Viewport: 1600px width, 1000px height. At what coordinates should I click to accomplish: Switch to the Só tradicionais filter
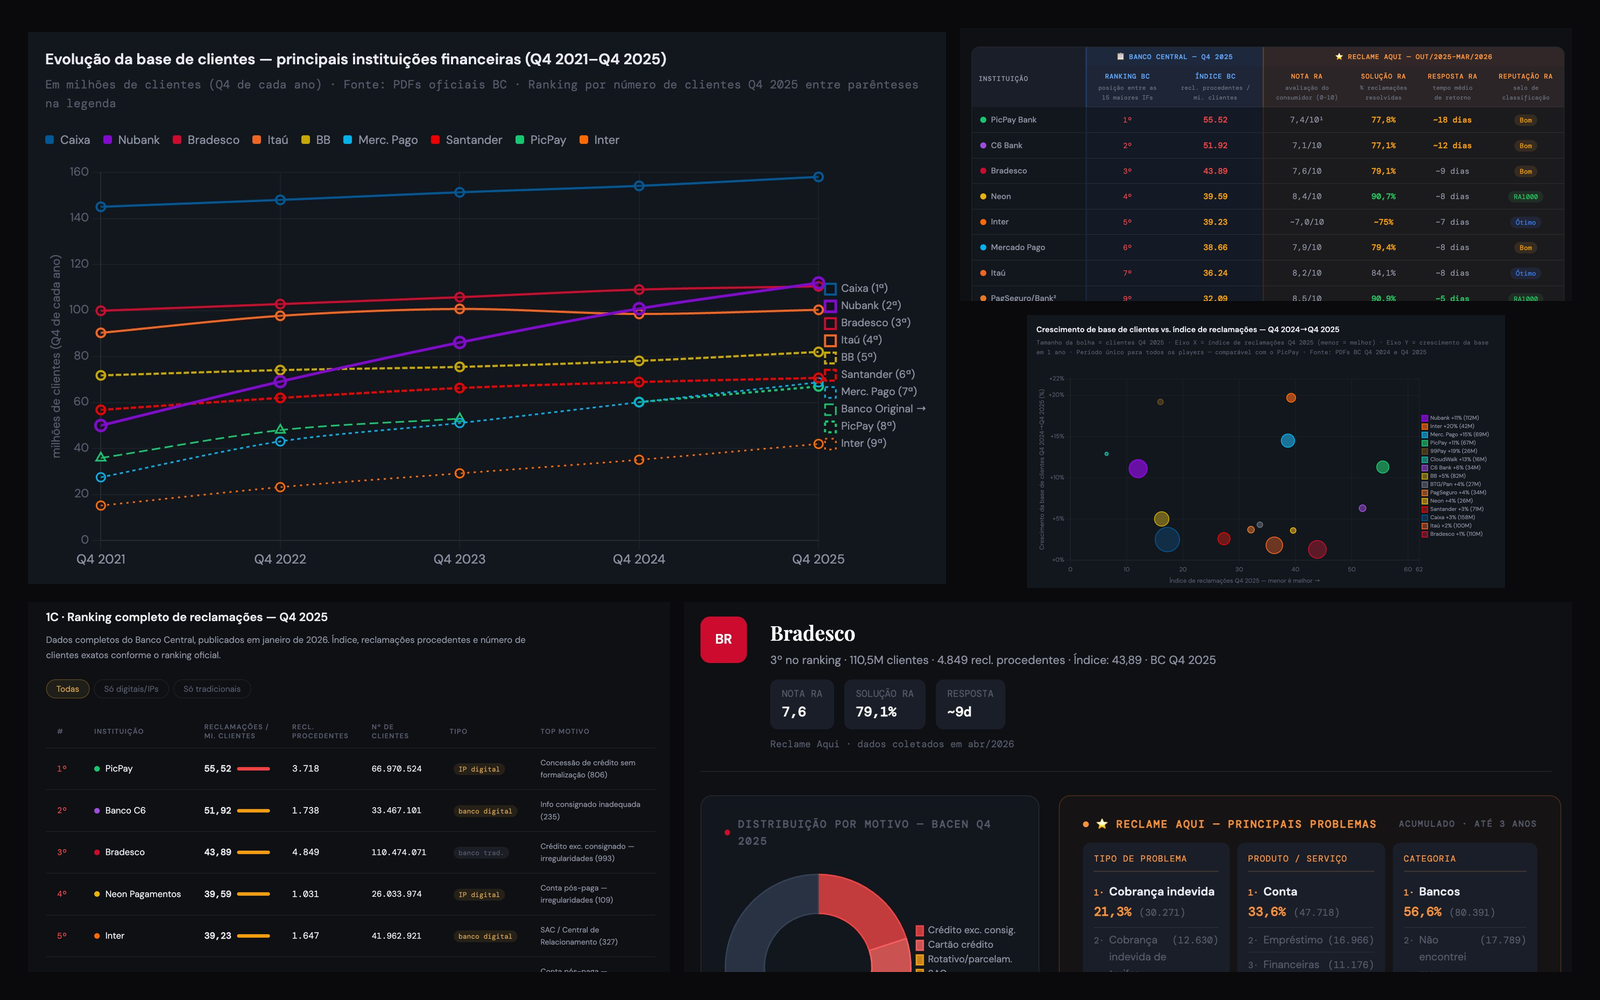click(x=212, y=689)
